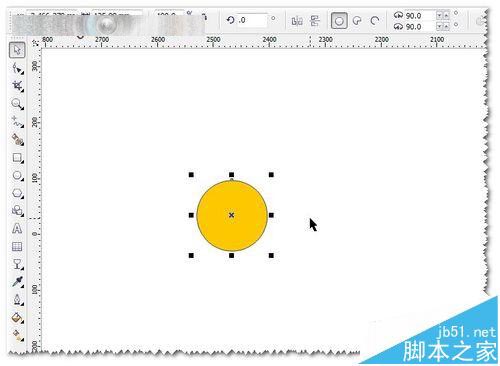Select the Shape edit tool

17,68
